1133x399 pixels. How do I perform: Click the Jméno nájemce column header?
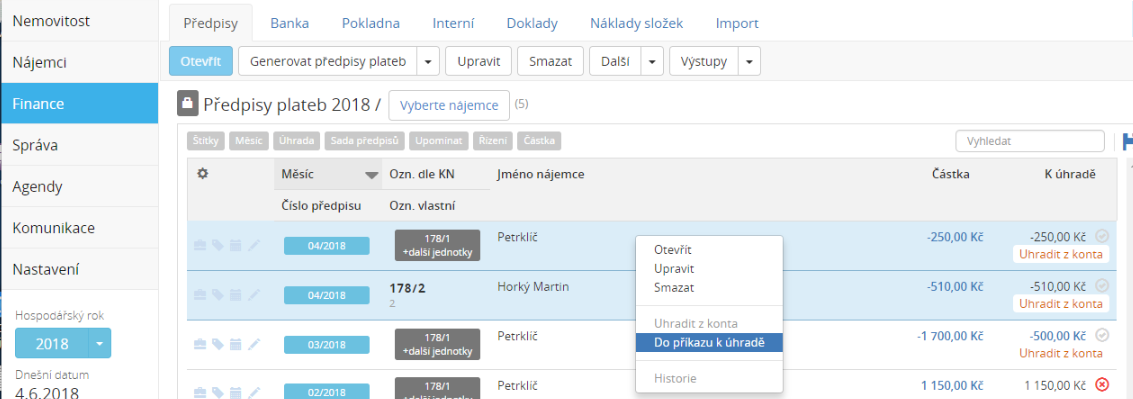[540, 174]
